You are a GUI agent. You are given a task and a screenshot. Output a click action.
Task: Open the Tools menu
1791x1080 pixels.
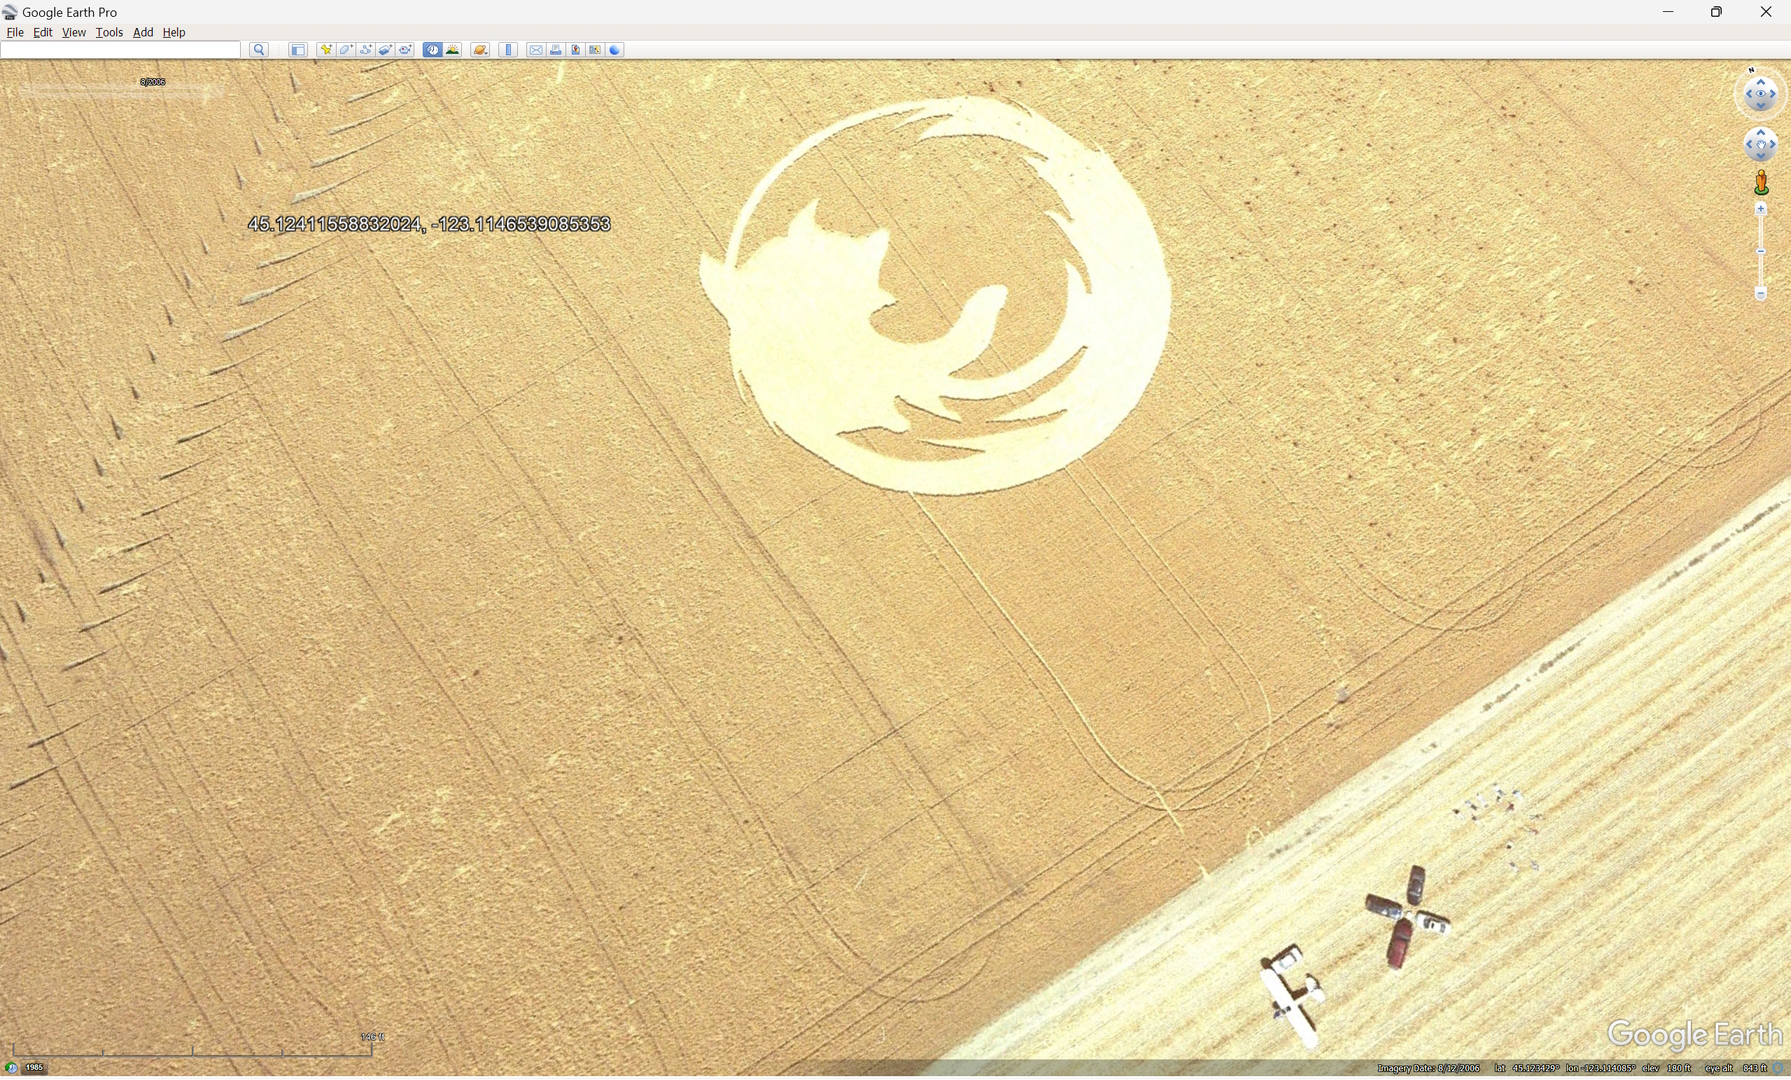click(x=109, y=32)
